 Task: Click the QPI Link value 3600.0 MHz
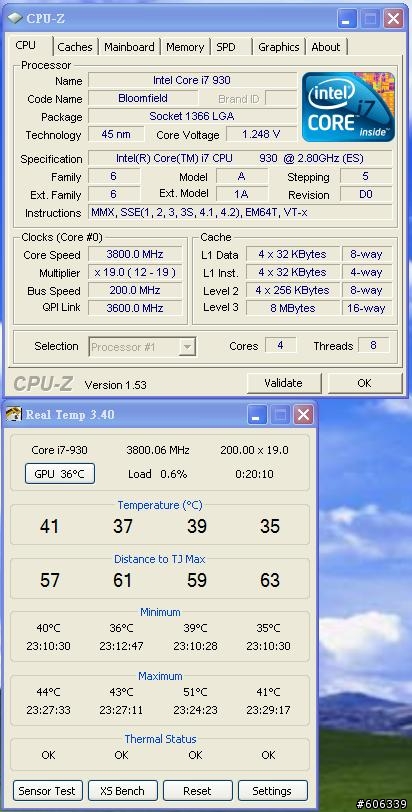pos(135,308)
